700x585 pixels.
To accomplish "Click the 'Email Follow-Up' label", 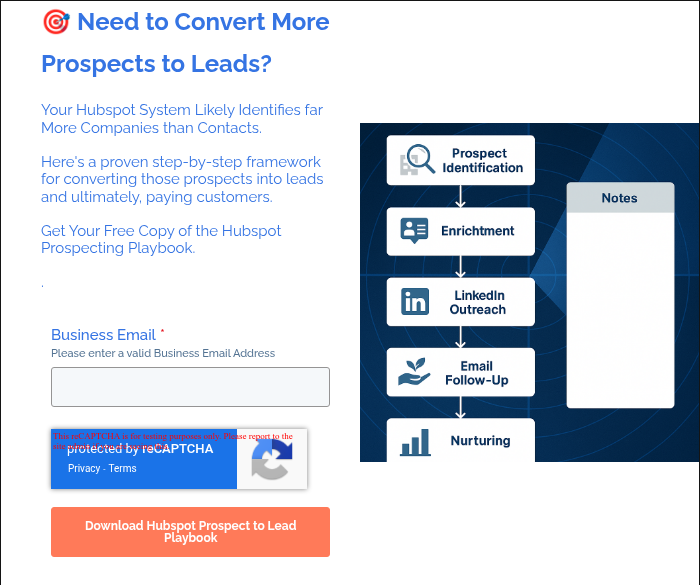I will click(x=476, y=373).
